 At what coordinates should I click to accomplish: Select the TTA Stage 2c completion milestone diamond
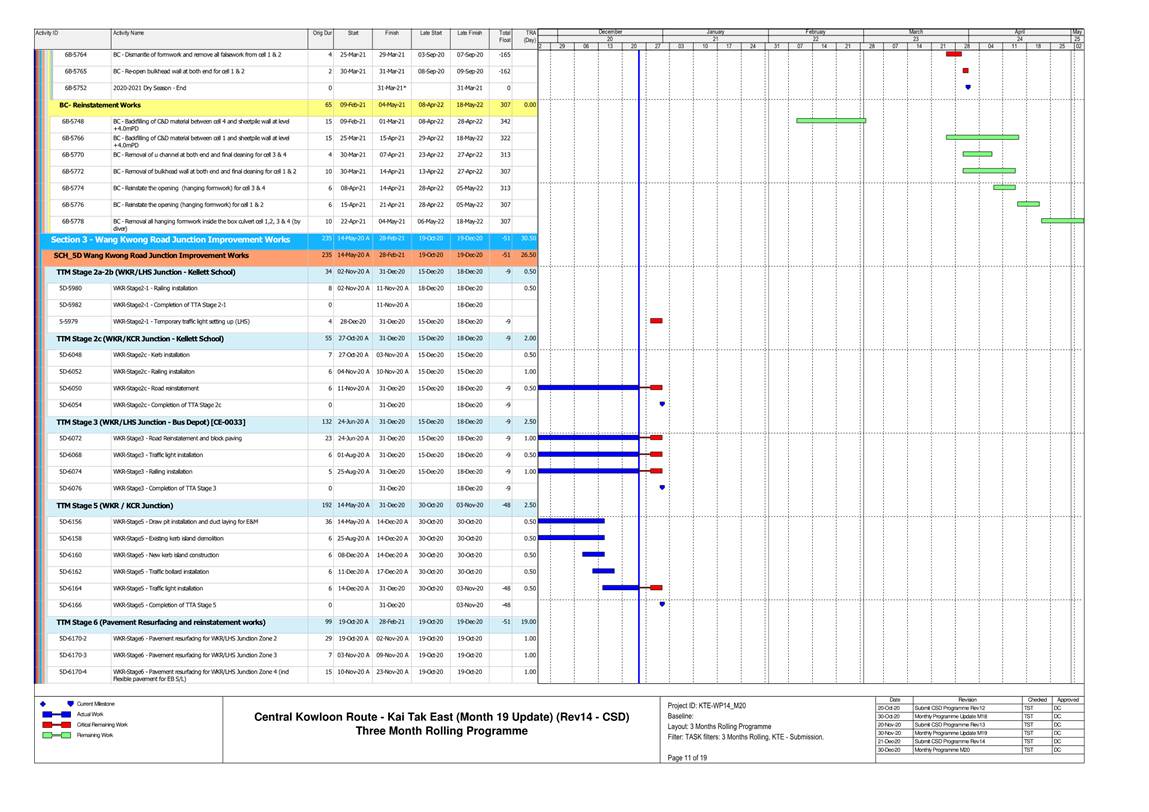(x=662, y=404)
